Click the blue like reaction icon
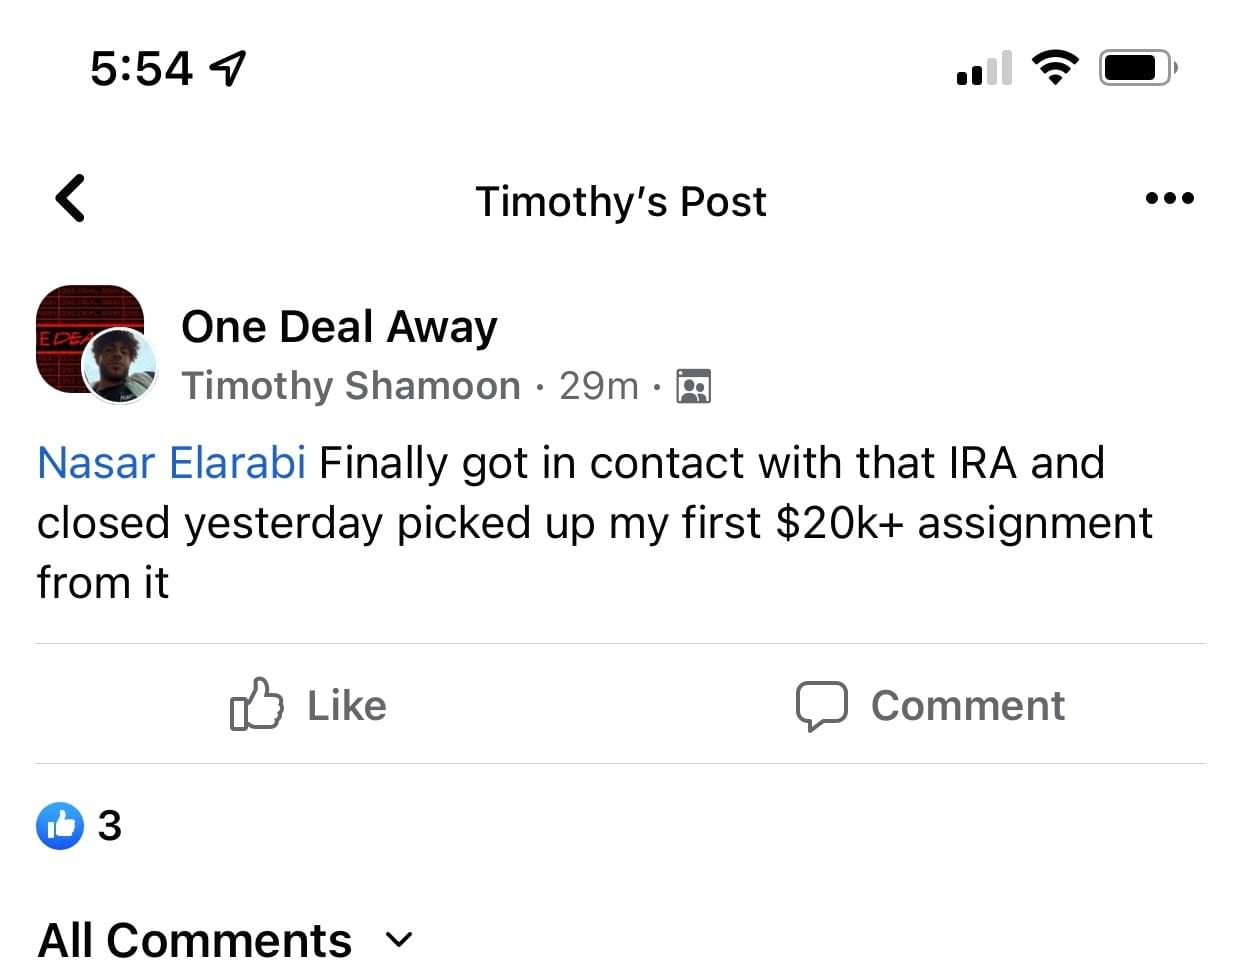 (x=60, y=825)
